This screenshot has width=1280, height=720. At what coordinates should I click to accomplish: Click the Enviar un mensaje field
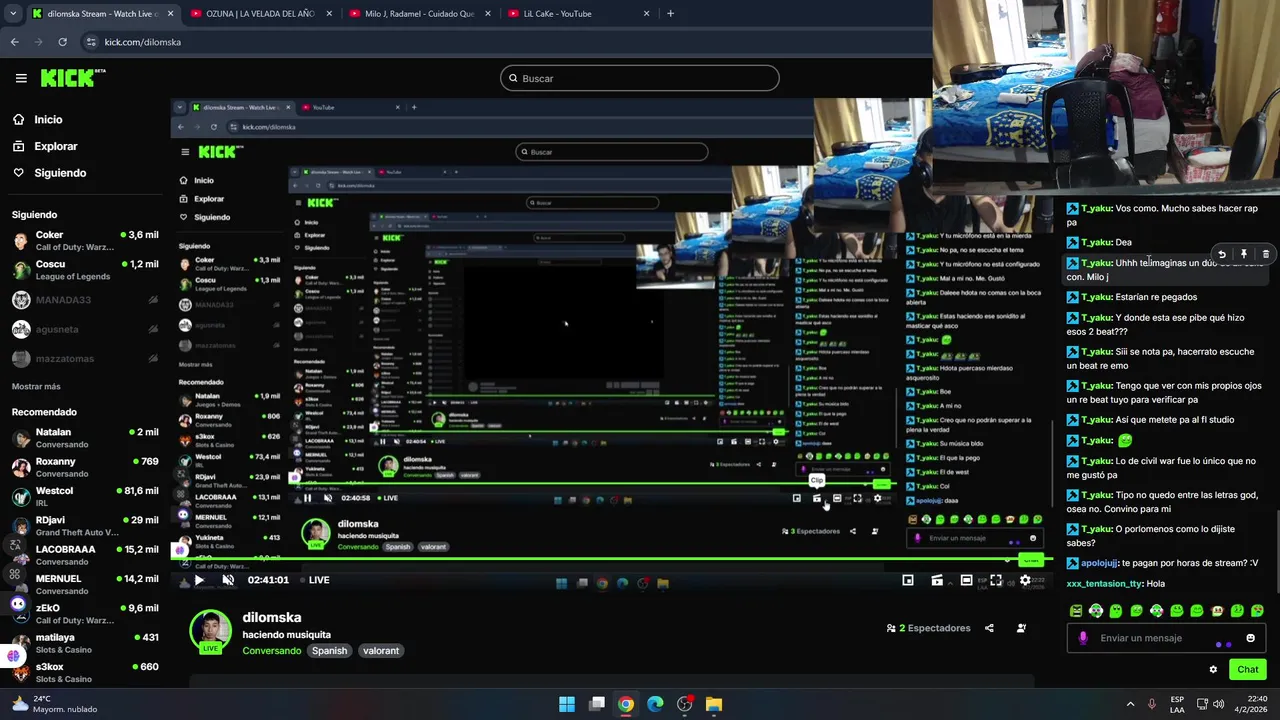(1166, 638)
